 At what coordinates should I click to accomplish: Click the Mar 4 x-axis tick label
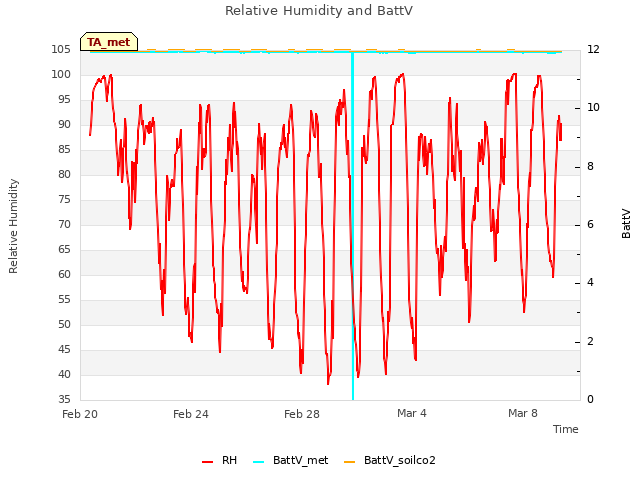point(412,413)
